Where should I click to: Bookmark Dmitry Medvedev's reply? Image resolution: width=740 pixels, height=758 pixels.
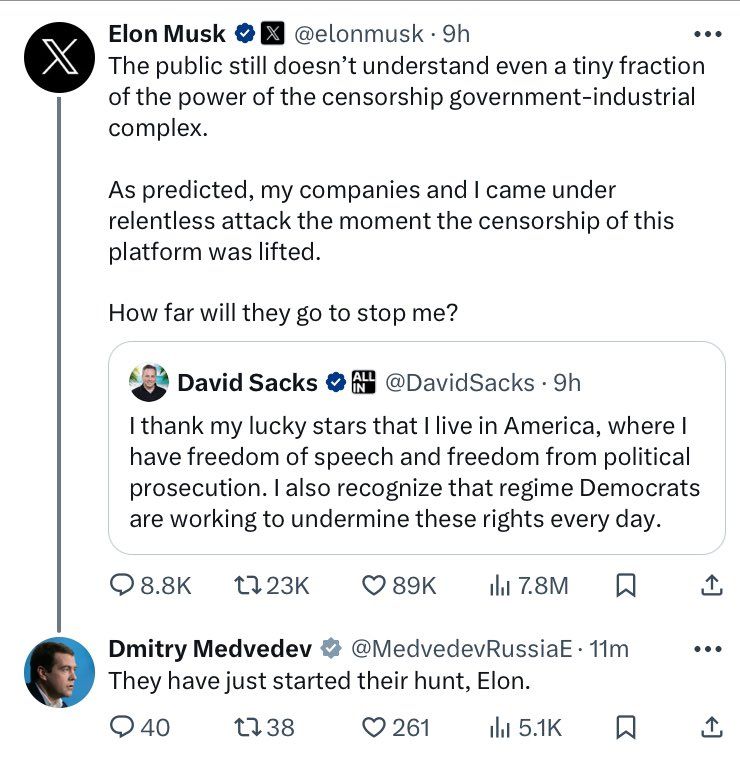tap(626, 727)
